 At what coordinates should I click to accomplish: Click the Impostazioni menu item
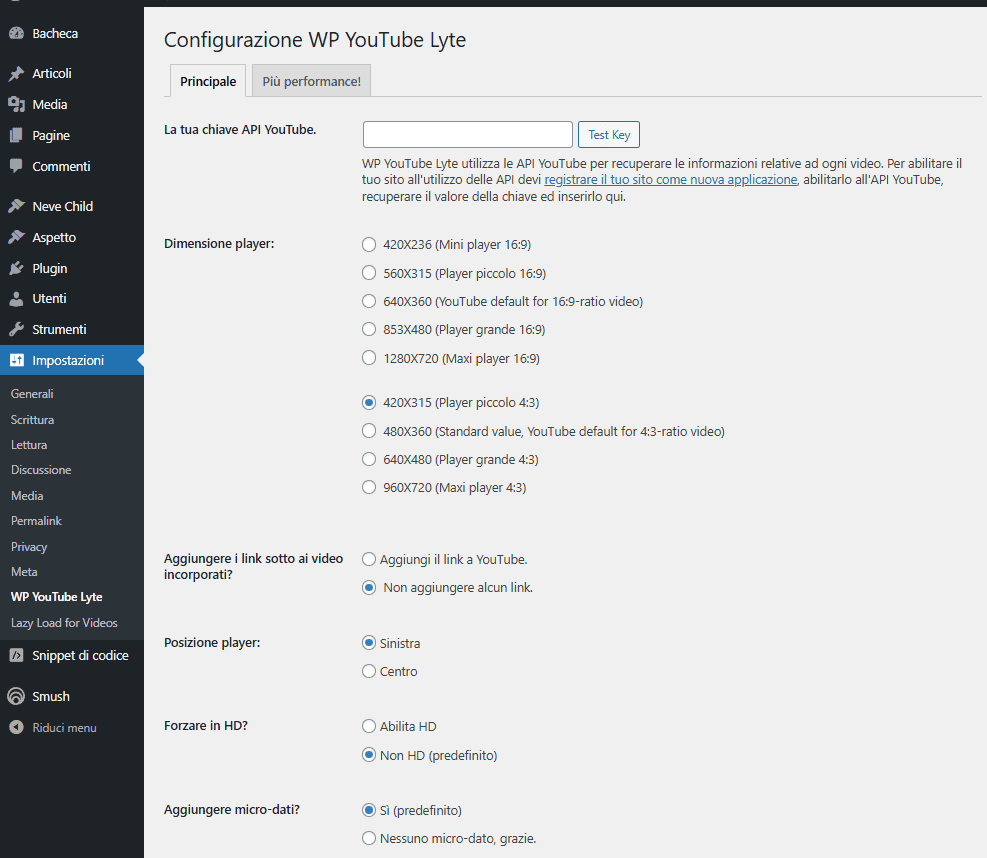coord(72,360)
